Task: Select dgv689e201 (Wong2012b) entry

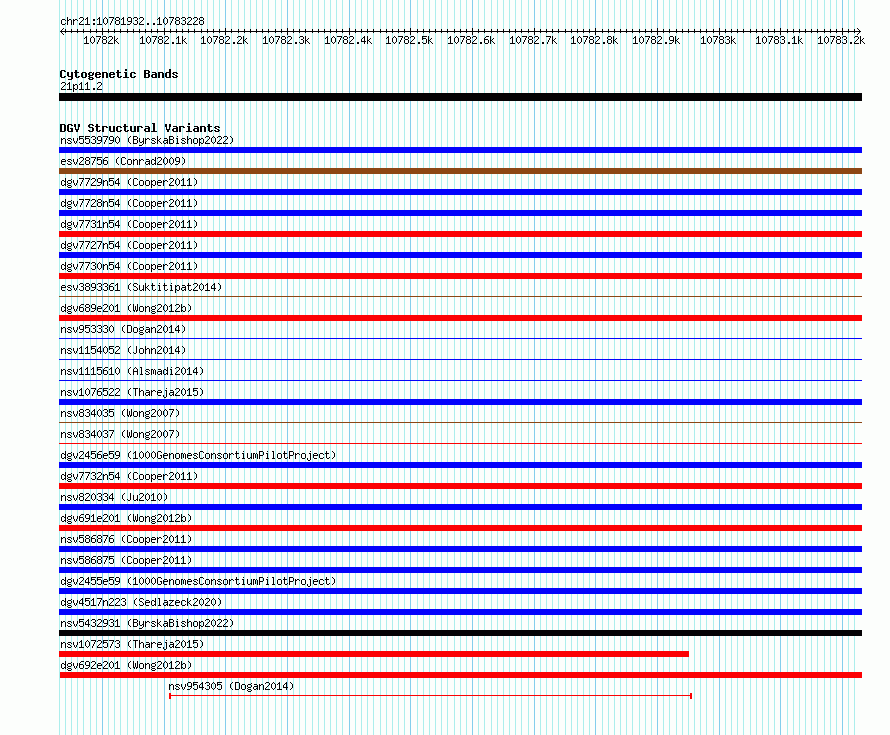Action: [x=126, y=308]
